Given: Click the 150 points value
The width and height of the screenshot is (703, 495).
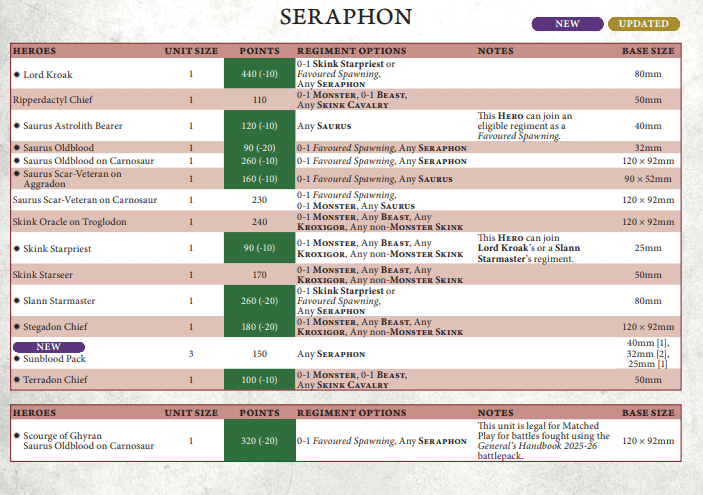Looking at the screenshot, I should pos(260,354).
